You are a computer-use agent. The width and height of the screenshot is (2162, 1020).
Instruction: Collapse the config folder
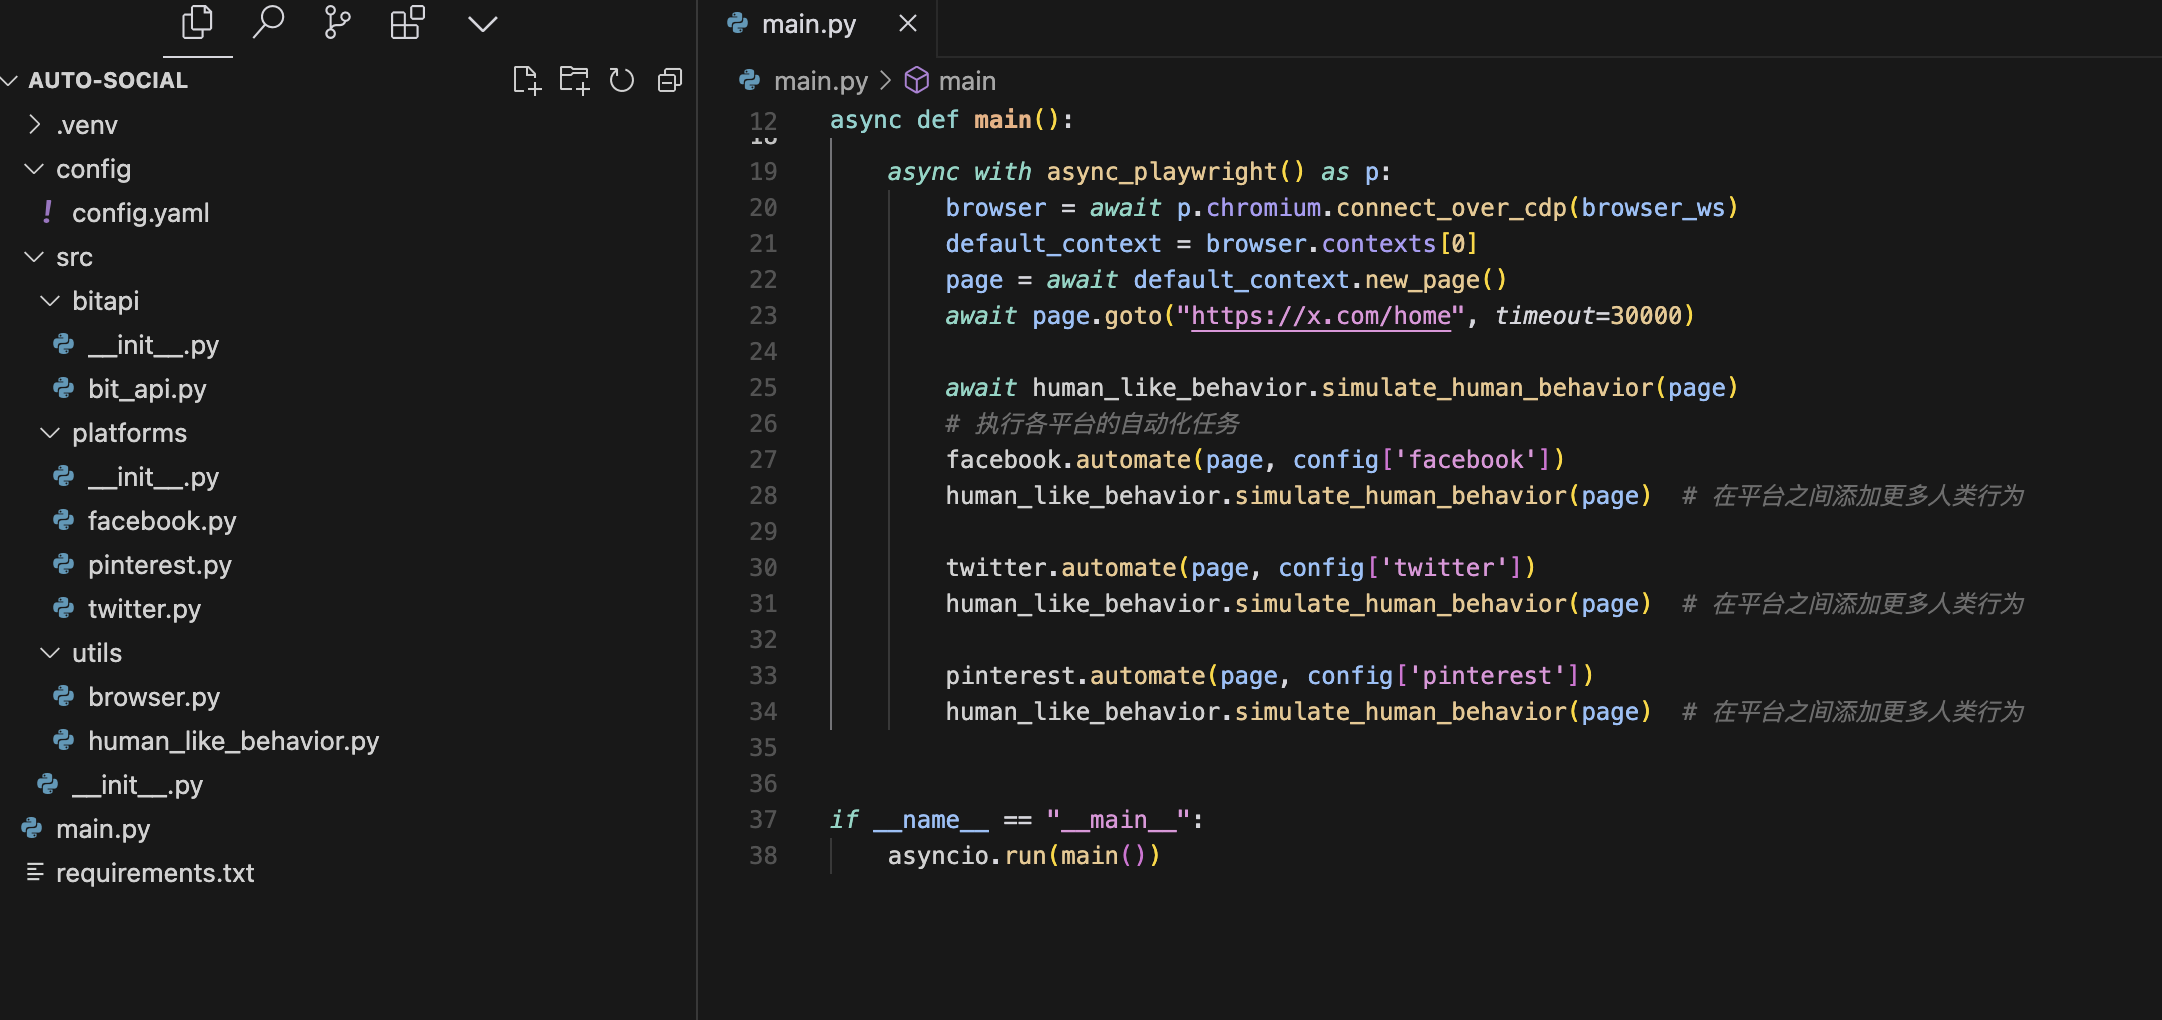pos(92,169)
